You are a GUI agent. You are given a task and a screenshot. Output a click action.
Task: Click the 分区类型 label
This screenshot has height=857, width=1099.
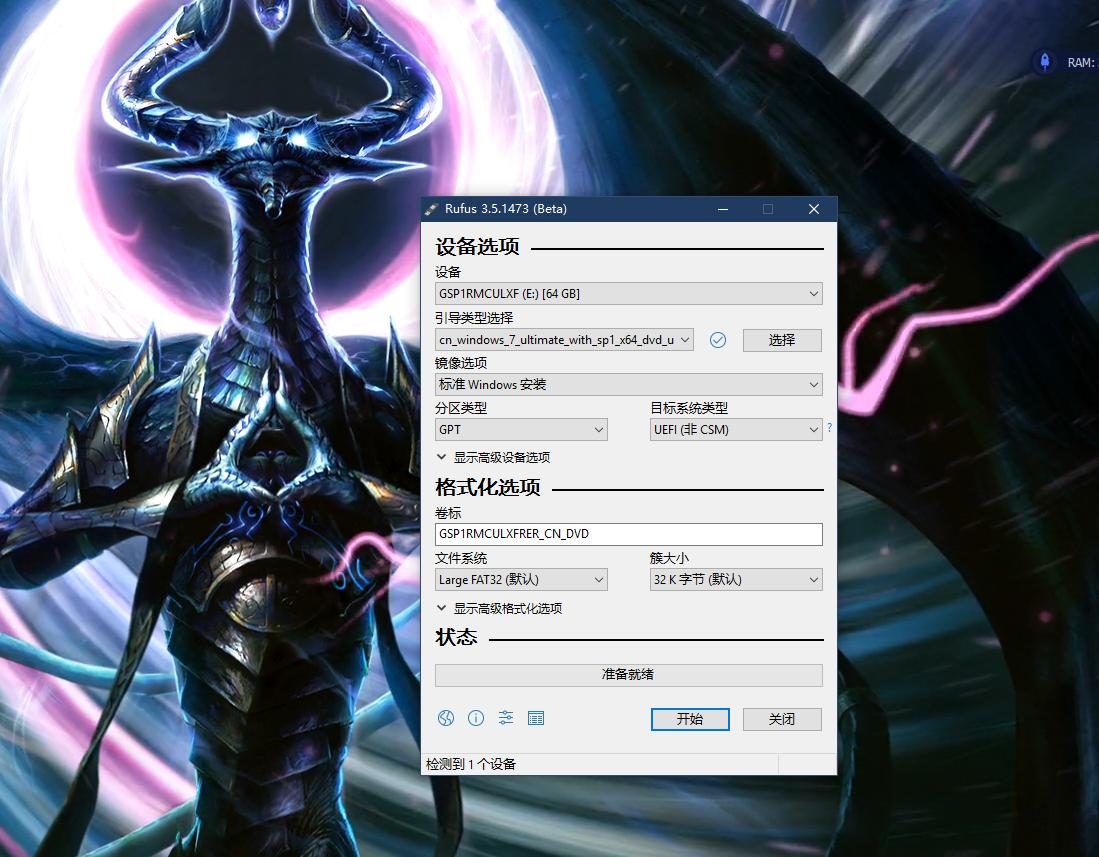[x=461, y=408]
